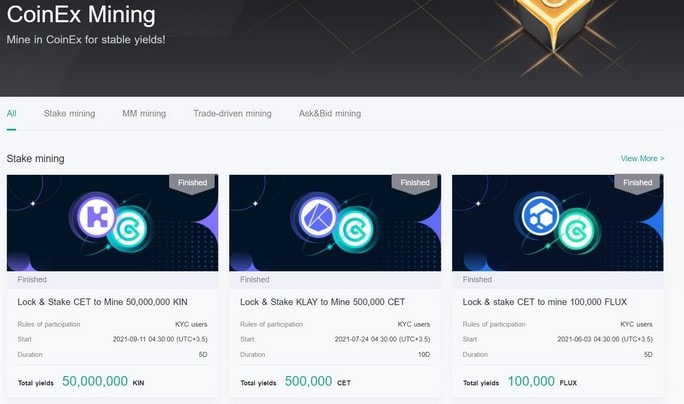Click the KIN coin logo icon

point(96,217)
